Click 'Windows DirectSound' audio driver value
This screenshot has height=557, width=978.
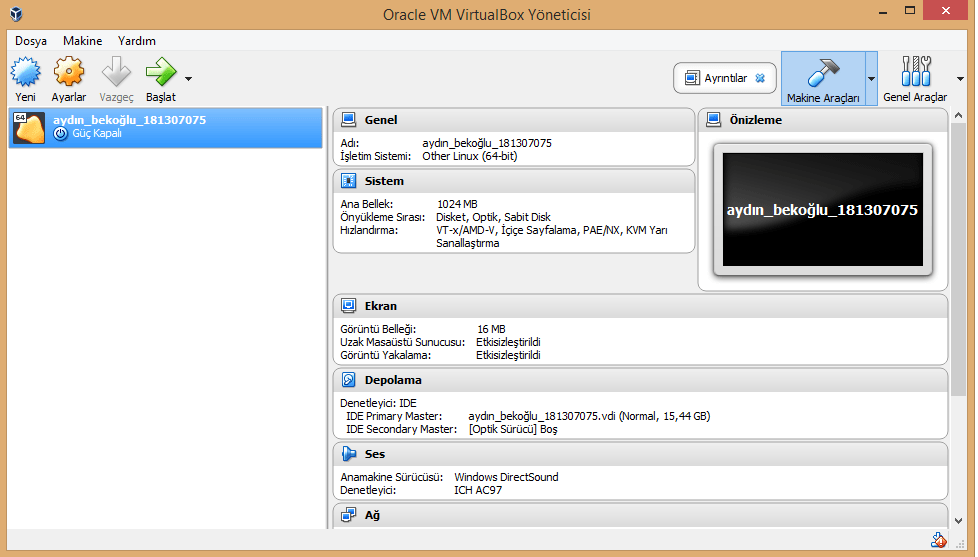click(x=506, y=477)
